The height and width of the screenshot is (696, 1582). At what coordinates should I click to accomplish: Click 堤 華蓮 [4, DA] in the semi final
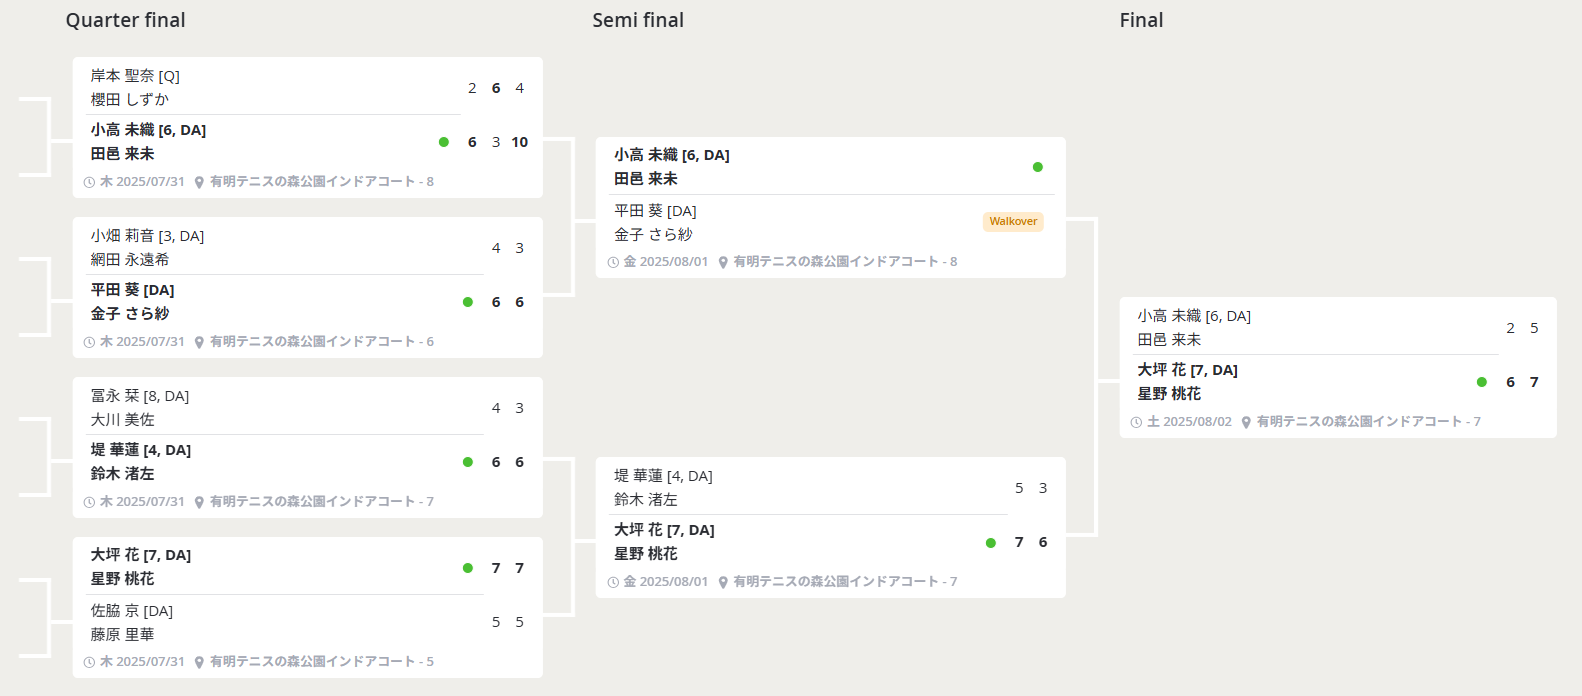click(x=663, y=476)
